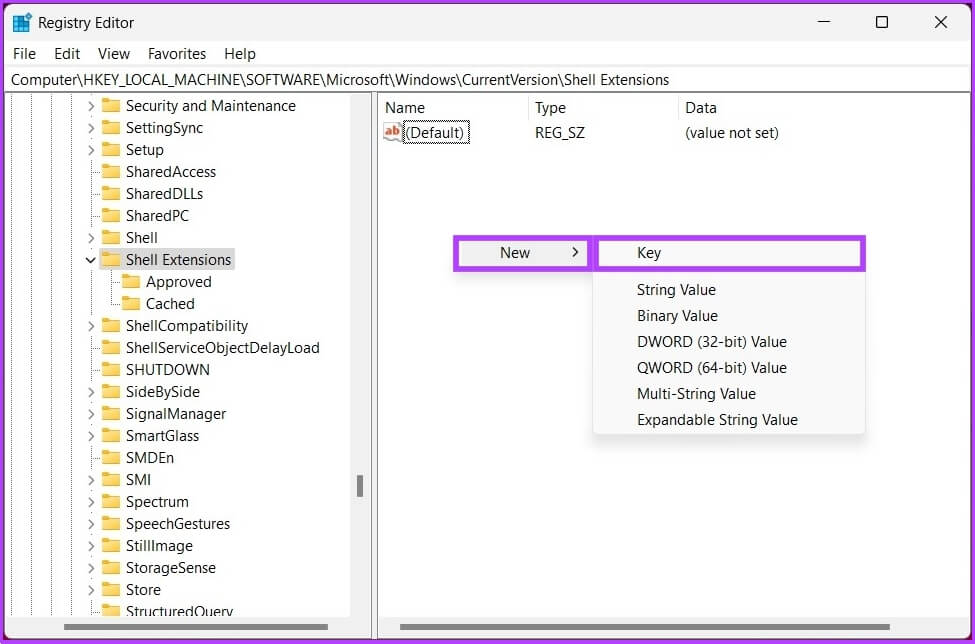Expand the SideBySide key arrow
Viewport: 975px width, 644px height.
pos(91,392)
